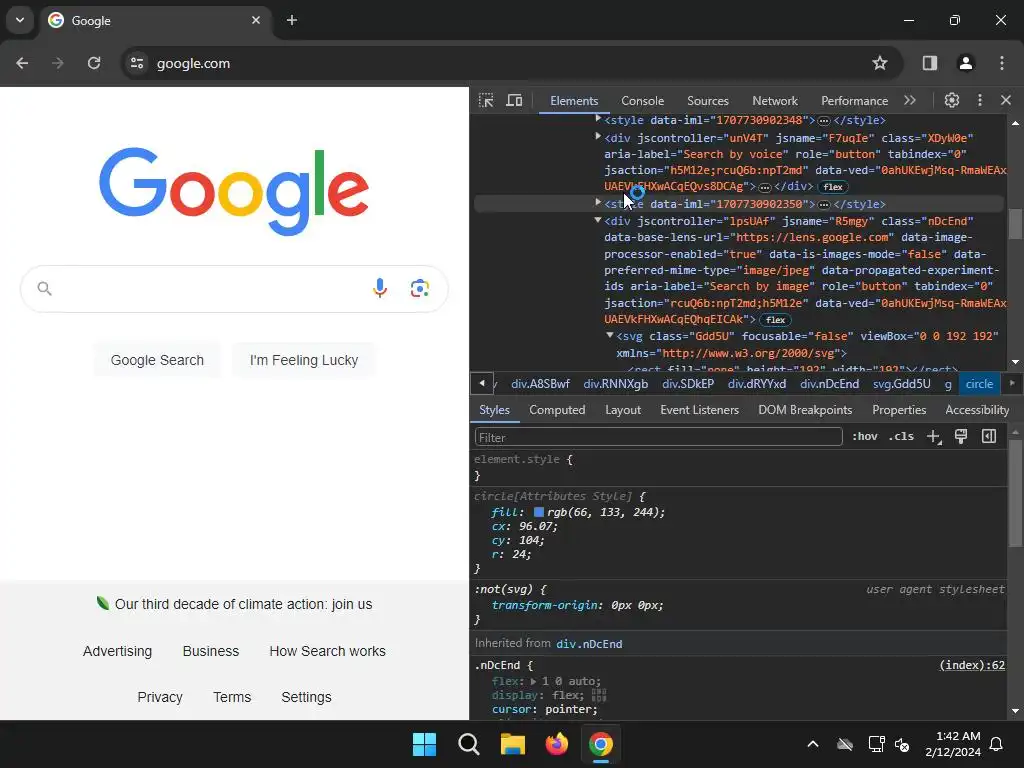This screenshot has height=768, width=1024.
Task: Reload the page
Action: click(x=94, y=63)
